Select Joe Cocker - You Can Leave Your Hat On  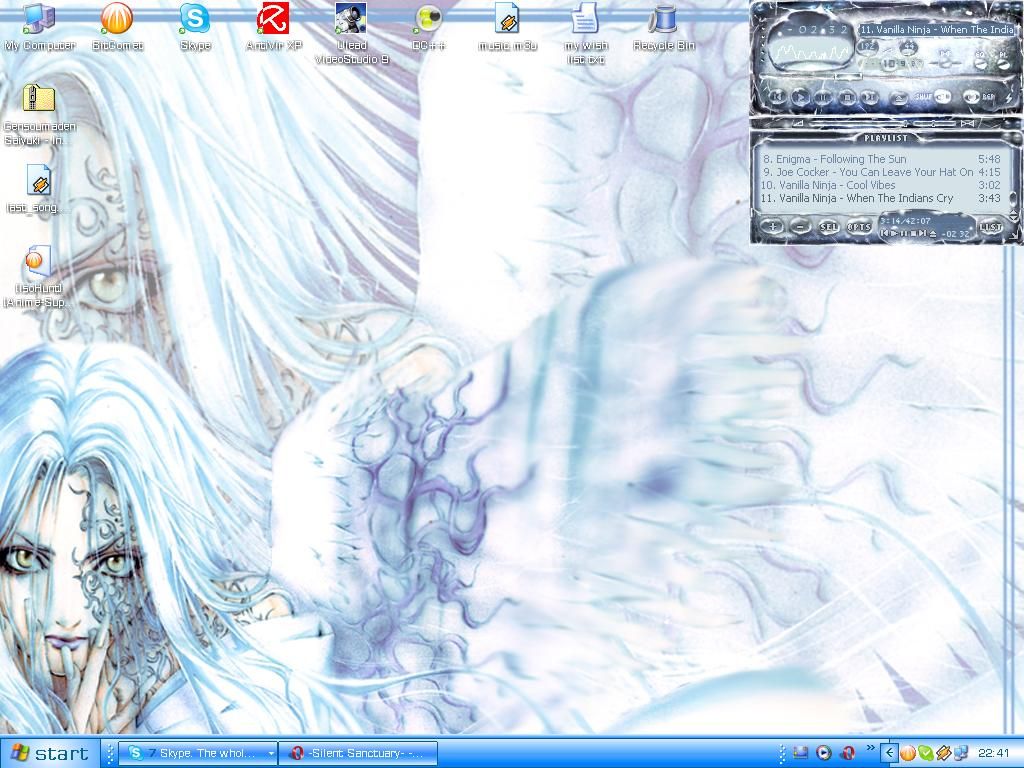(x=882, y=172)
